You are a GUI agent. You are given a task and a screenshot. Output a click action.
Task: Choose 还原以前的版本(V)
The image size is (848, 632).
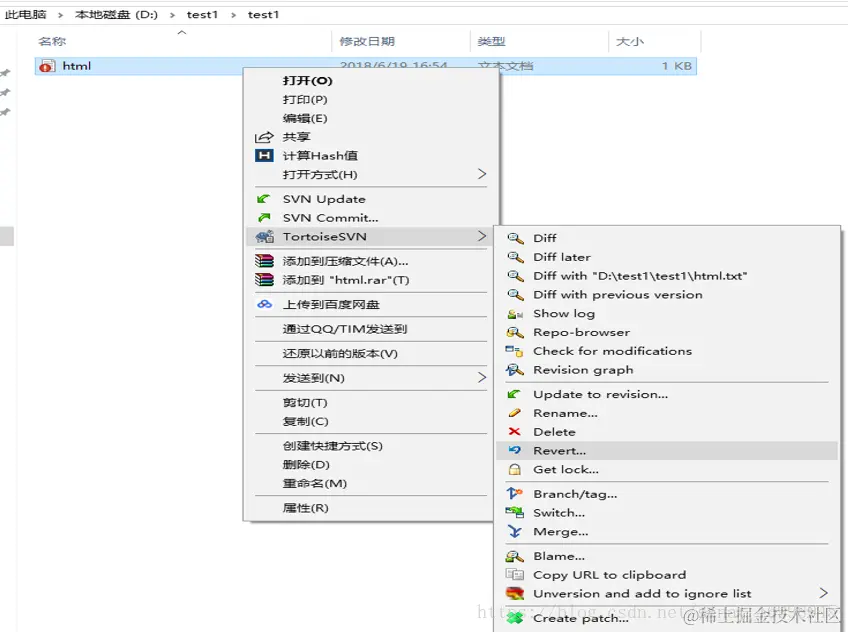click(340, 354)
